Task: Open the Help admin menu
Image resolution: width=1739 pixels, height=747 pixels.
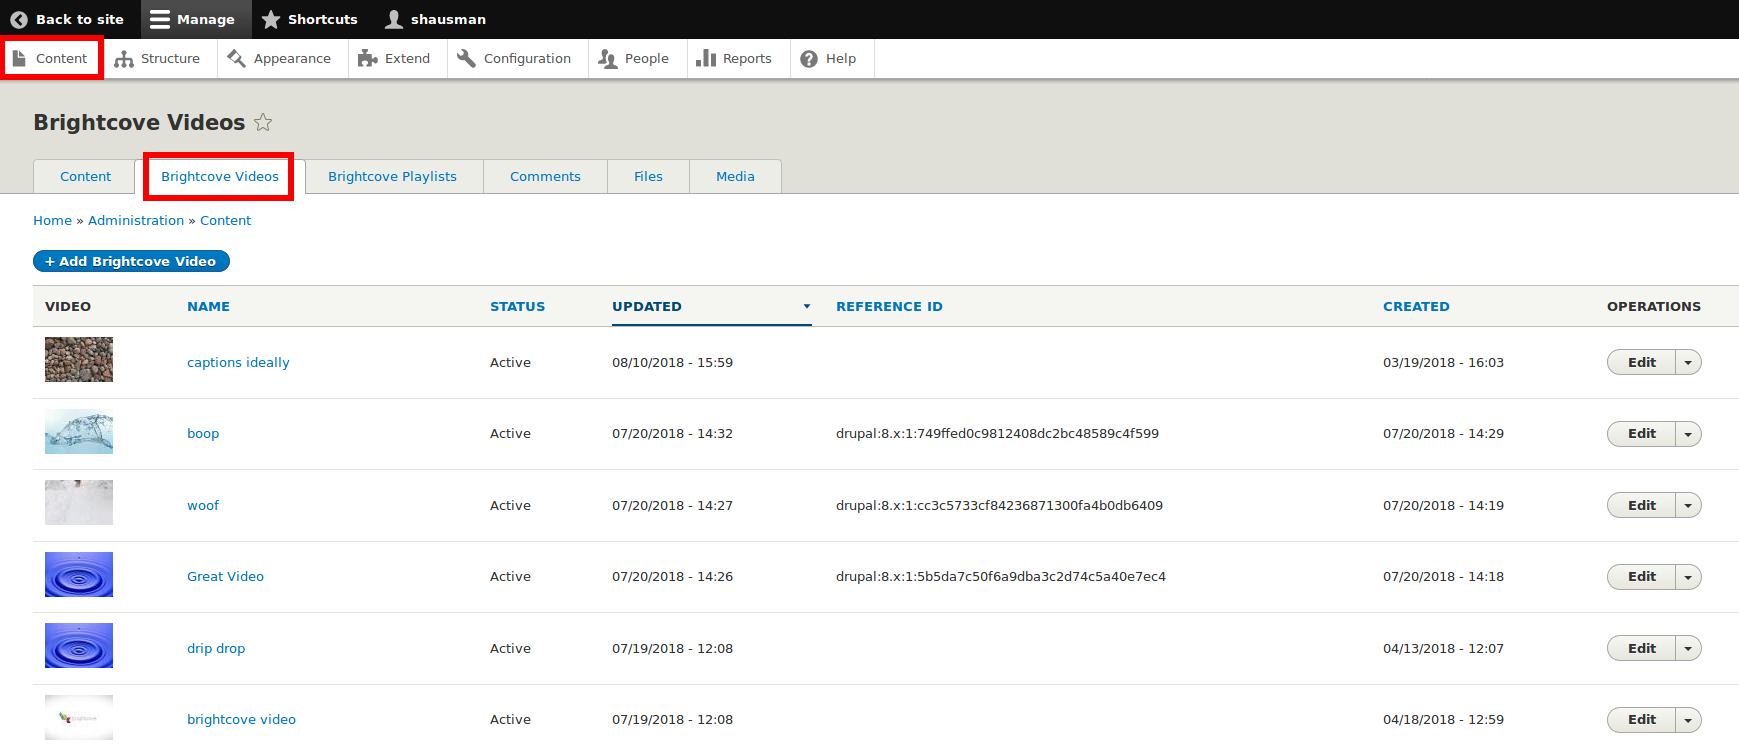Action: point(828,58)
